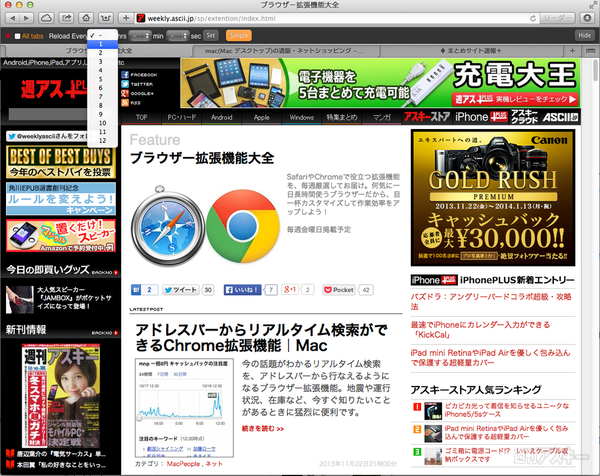Open the iCloud Tabs cloud icon
Screen dimensions: 600x476
(46, 18)
